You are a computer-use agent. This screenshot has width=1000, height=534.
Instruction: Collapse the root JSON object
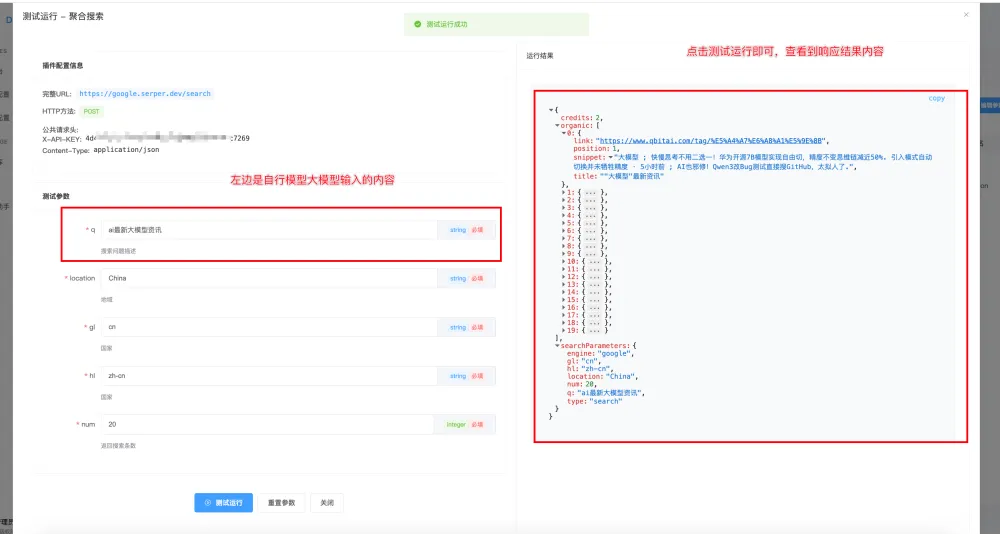click(551, 110)
